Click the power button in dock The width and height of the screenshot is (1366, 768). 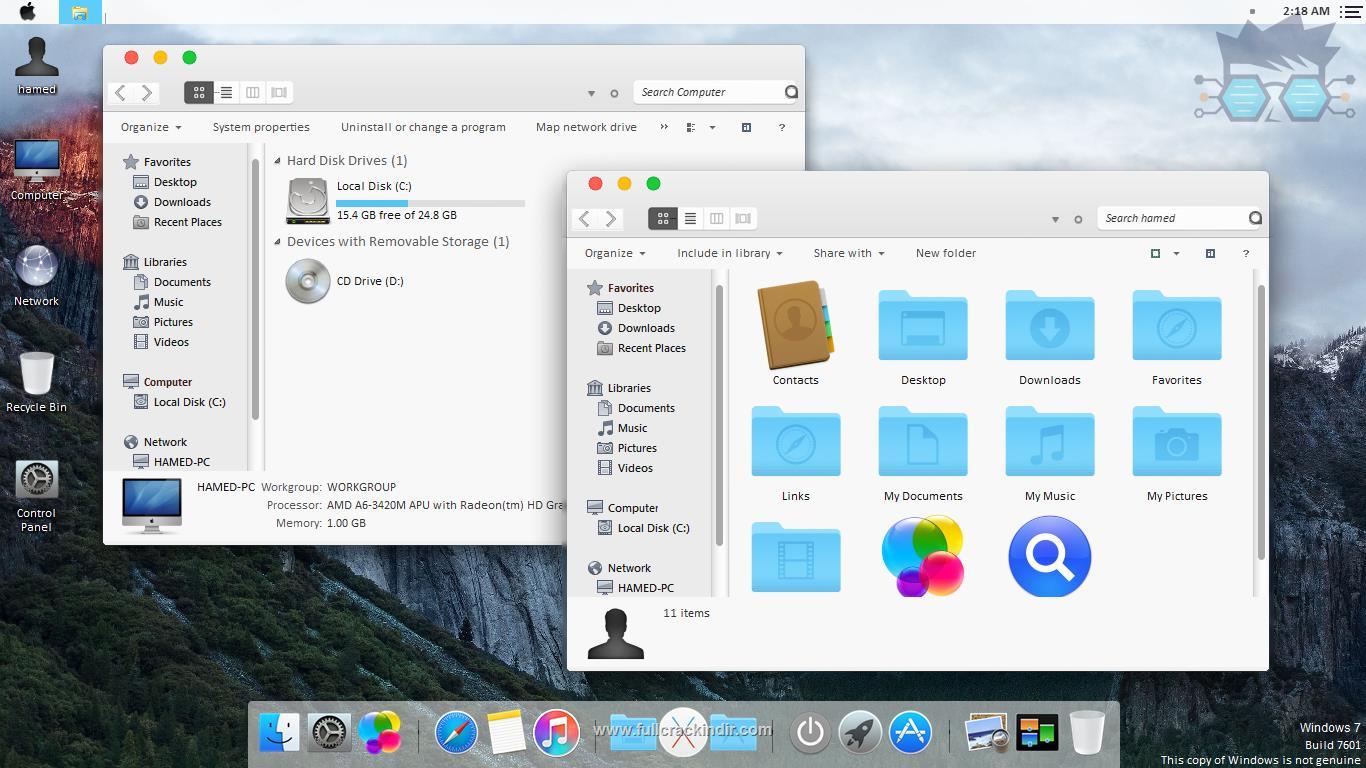pos(810,733)
